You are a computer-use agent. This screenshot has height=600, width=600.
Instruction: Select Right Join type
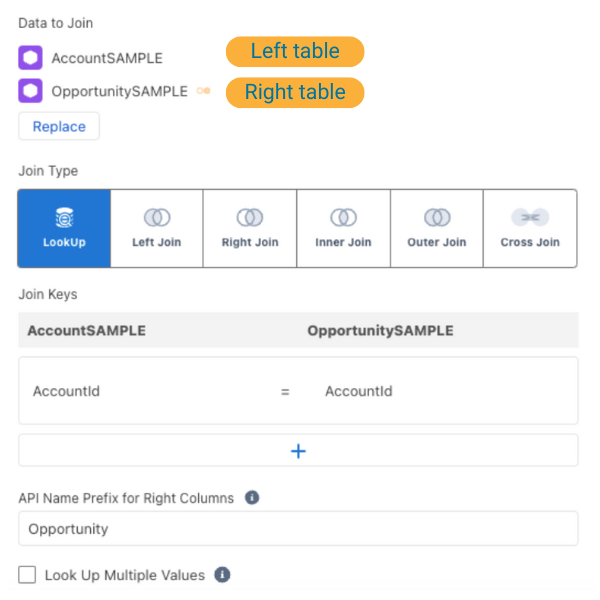pyautogui.click(x=250, y=228)
